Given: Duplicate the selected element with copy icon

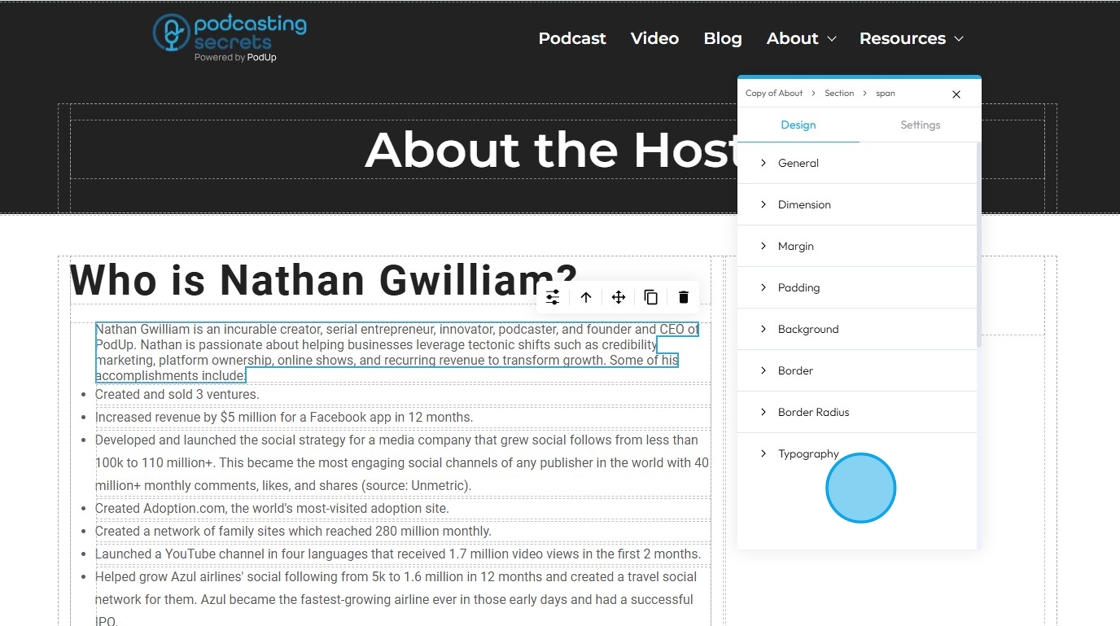Looking at the screenshot, I should point(651,297).
